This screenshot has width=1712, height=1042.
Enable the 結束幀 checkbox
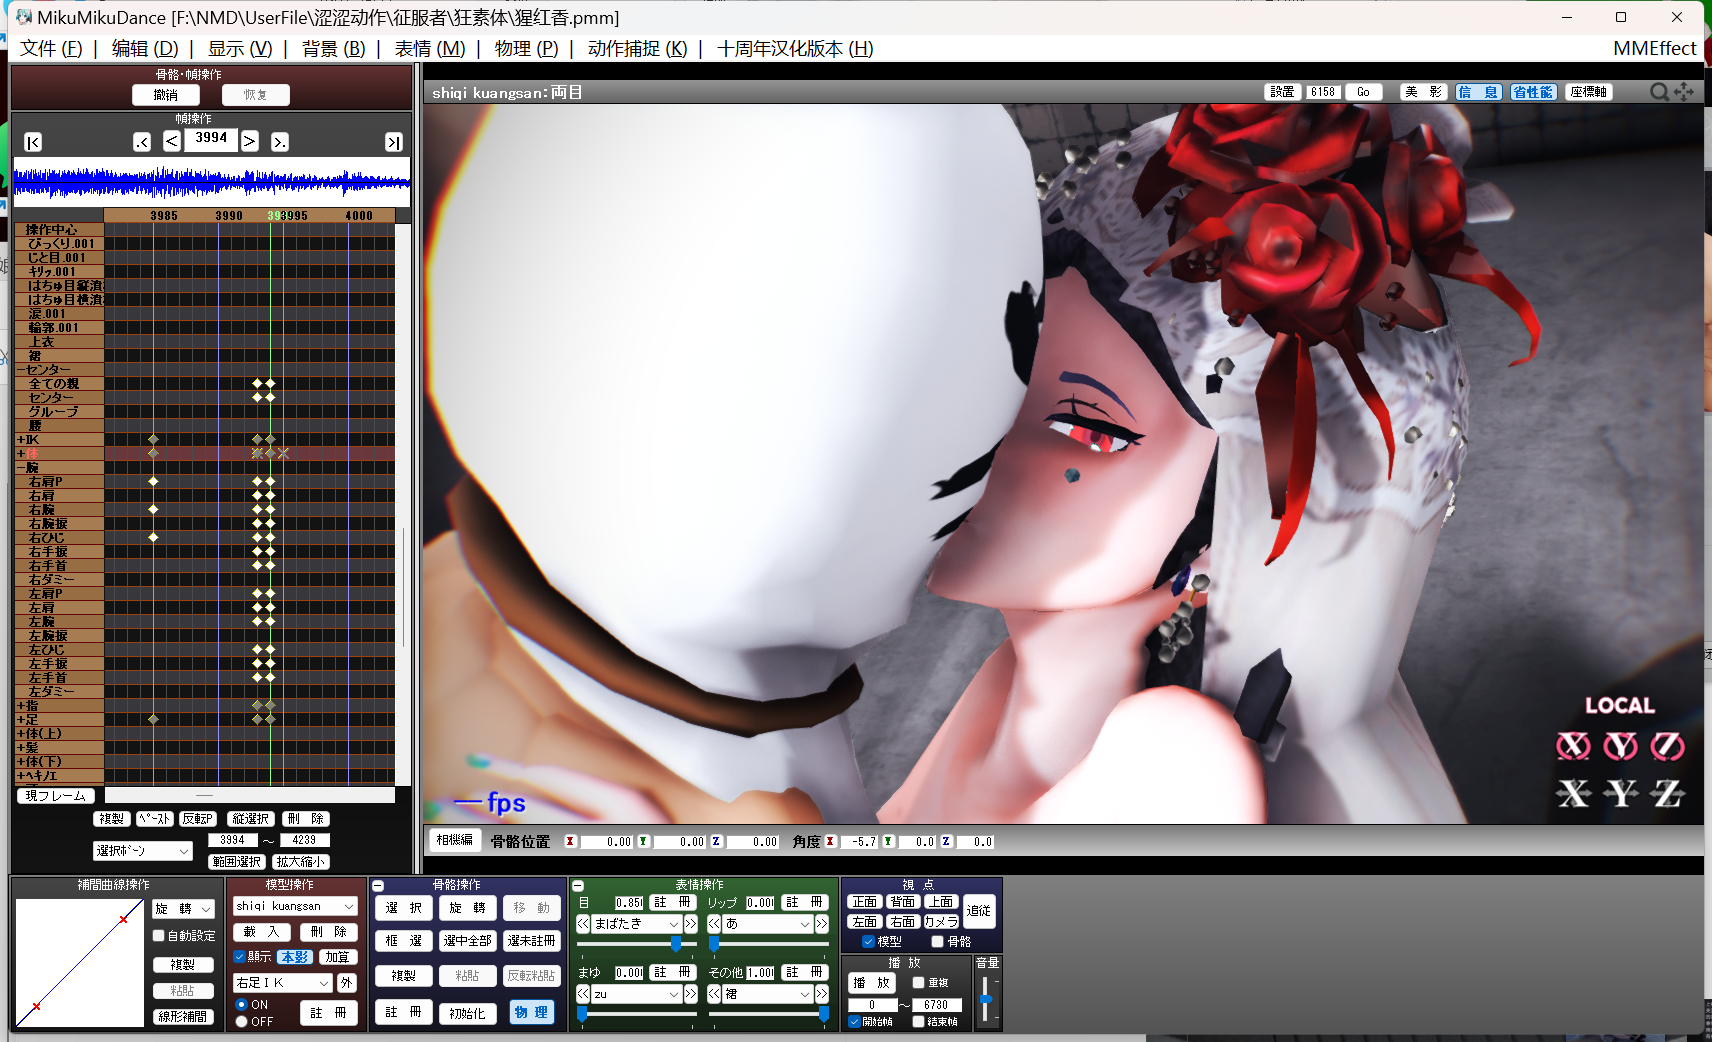[918, 1022]
